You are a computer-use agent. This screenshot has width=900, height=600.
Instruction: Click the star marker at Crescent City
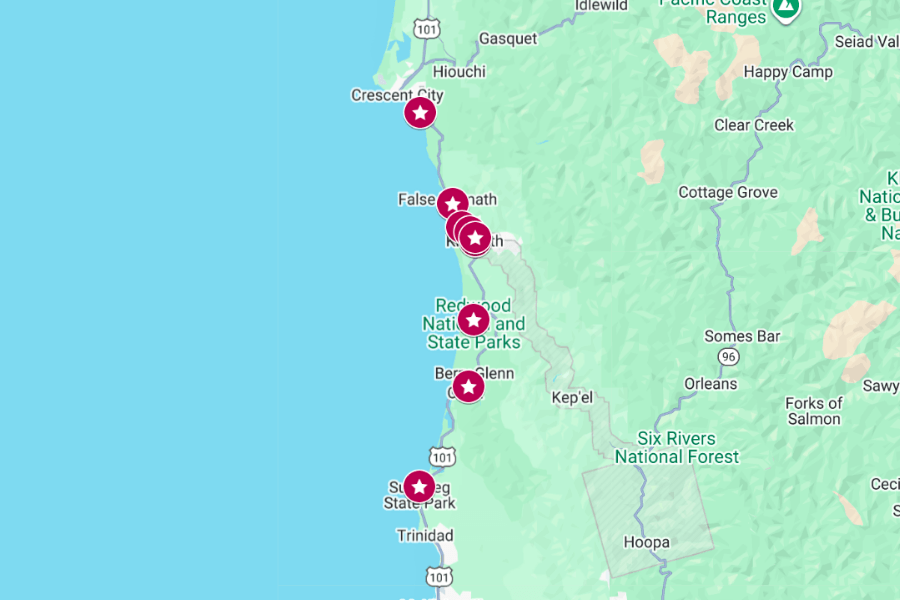420,113
